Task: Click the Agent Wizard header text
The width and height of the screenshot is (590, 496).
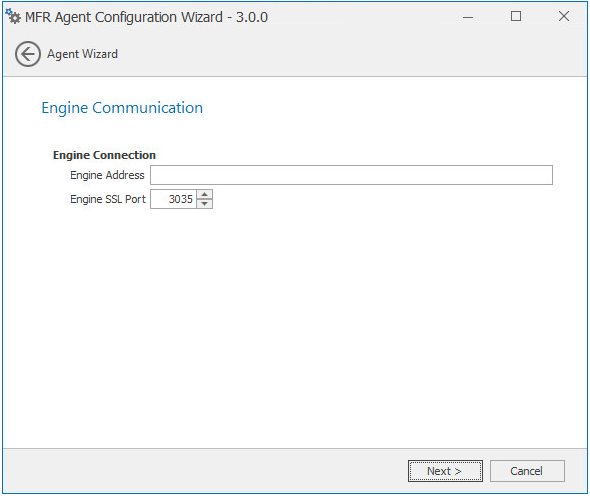Action: (82, 54)
